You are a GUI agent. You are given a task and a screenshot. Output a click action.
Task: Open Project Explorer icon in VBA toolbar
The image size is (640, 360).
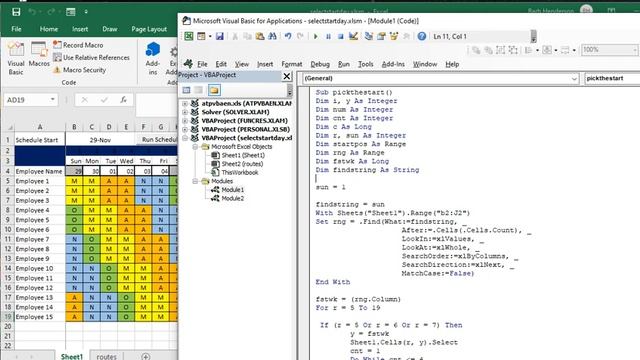pyautogui.click(x=369, y=36)
